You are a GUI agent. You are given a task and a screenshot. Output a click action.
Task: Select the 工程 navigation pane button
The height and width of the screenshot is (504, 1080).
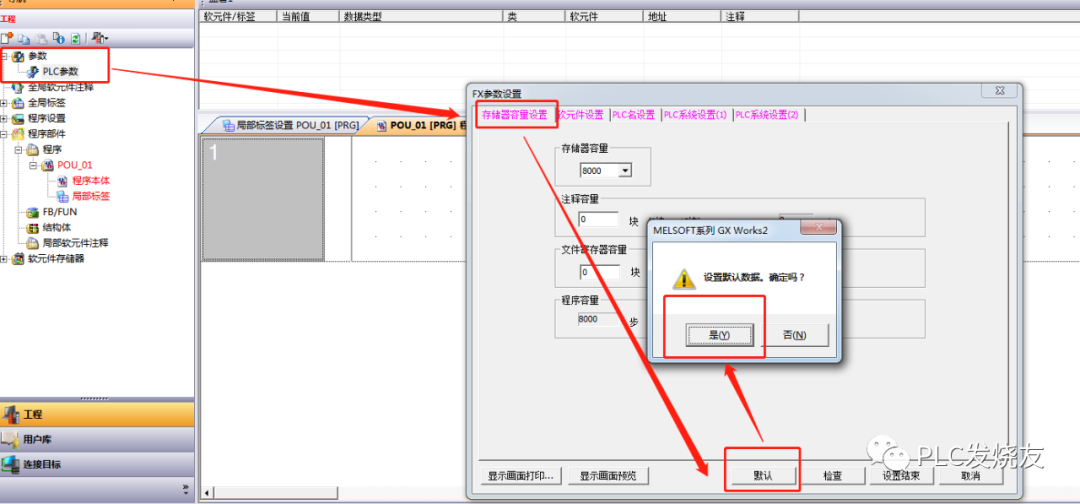point(97,414)
